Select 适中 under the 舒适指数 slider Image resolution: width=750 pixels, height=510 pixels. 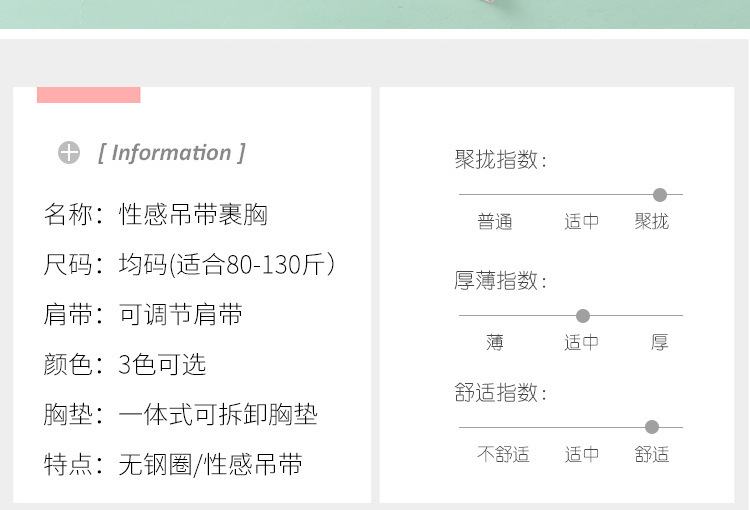[x=582, y=455]
